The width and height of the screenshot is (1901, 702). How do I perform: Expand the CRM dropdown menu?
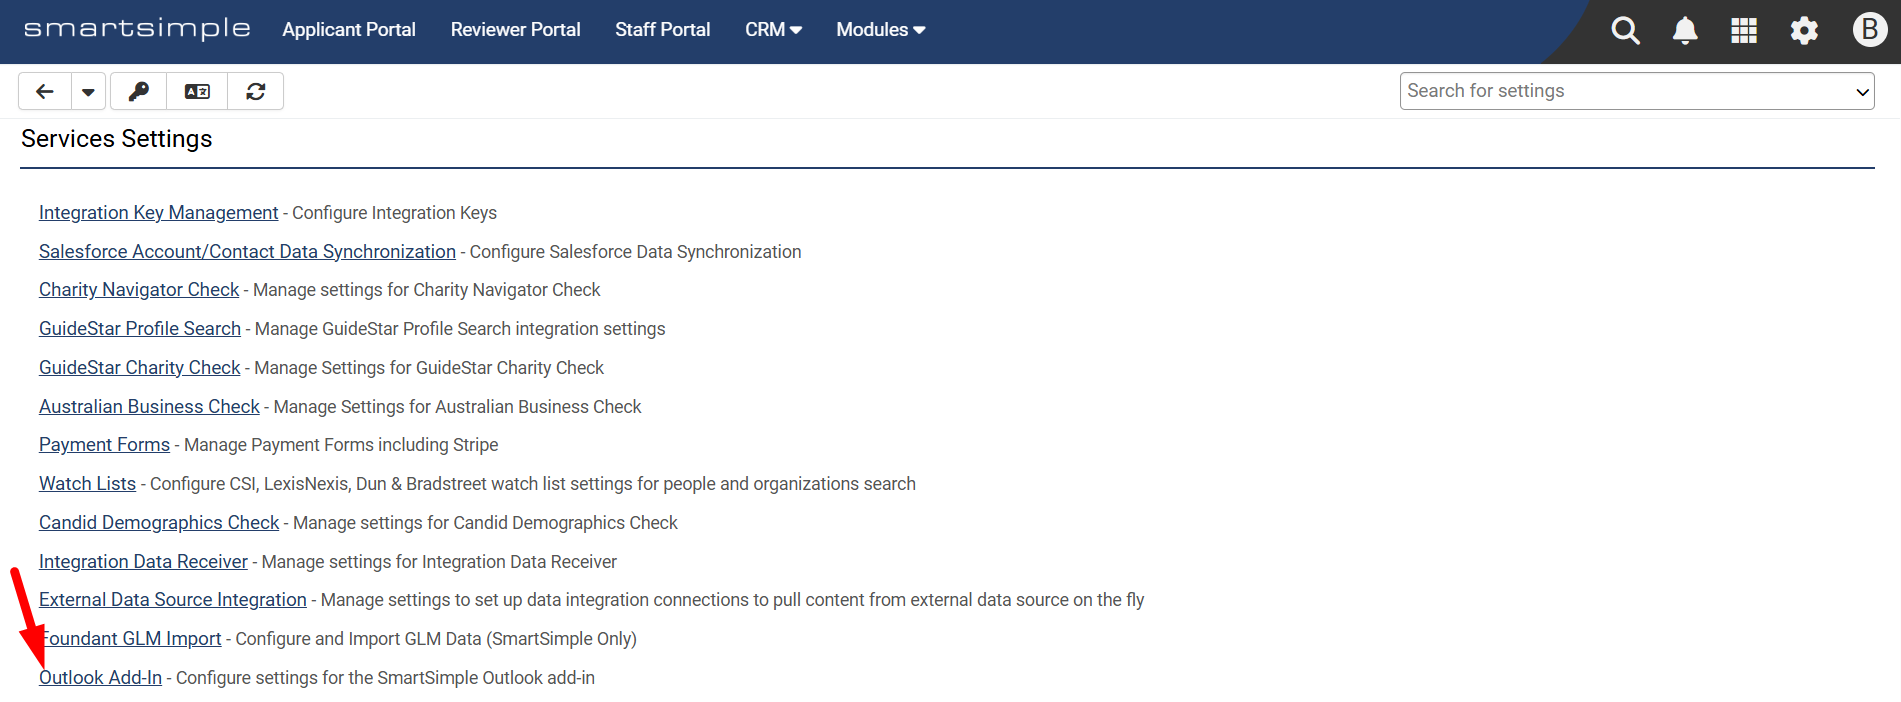[773, 30]
